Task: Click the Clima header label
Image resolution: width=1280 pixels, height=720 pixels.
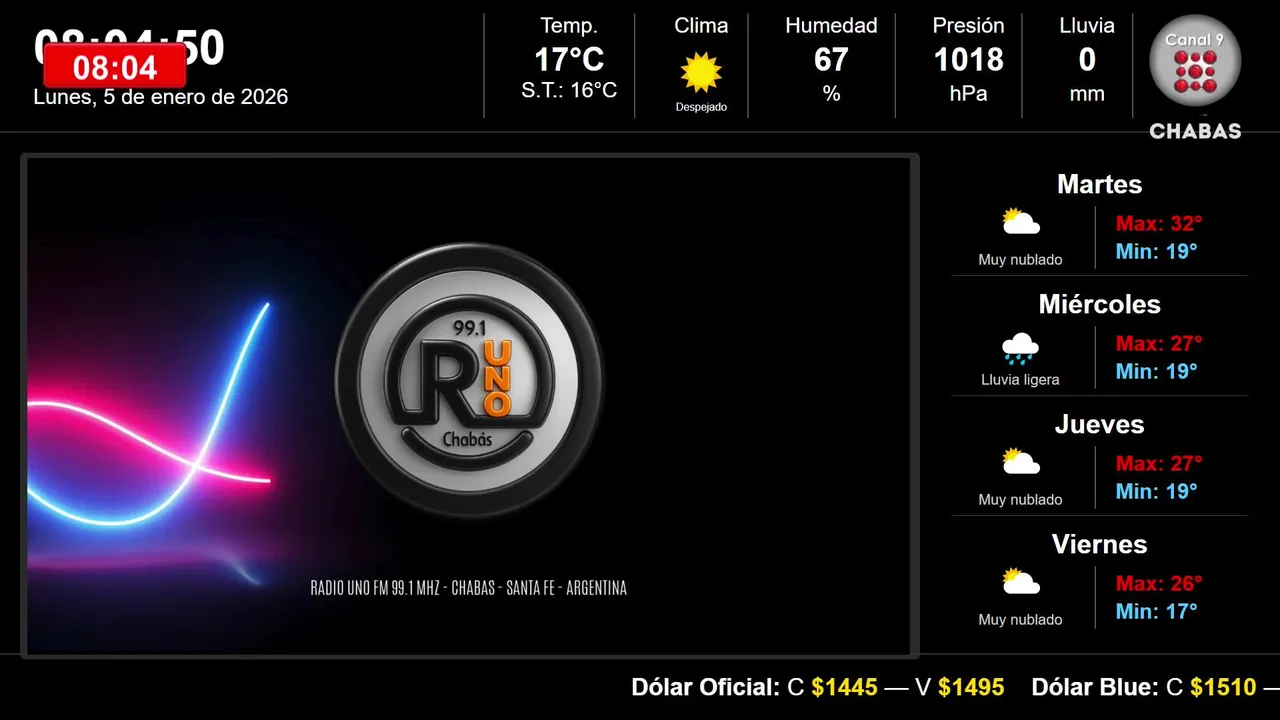Action: [701, 26]
